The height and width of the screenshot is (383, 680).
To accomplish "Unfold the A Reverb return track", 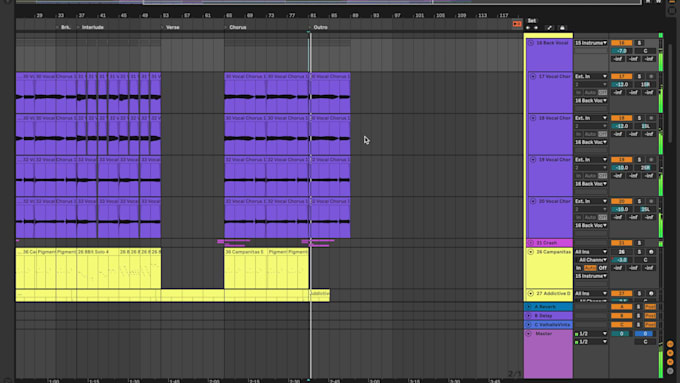I will point(529,307).
